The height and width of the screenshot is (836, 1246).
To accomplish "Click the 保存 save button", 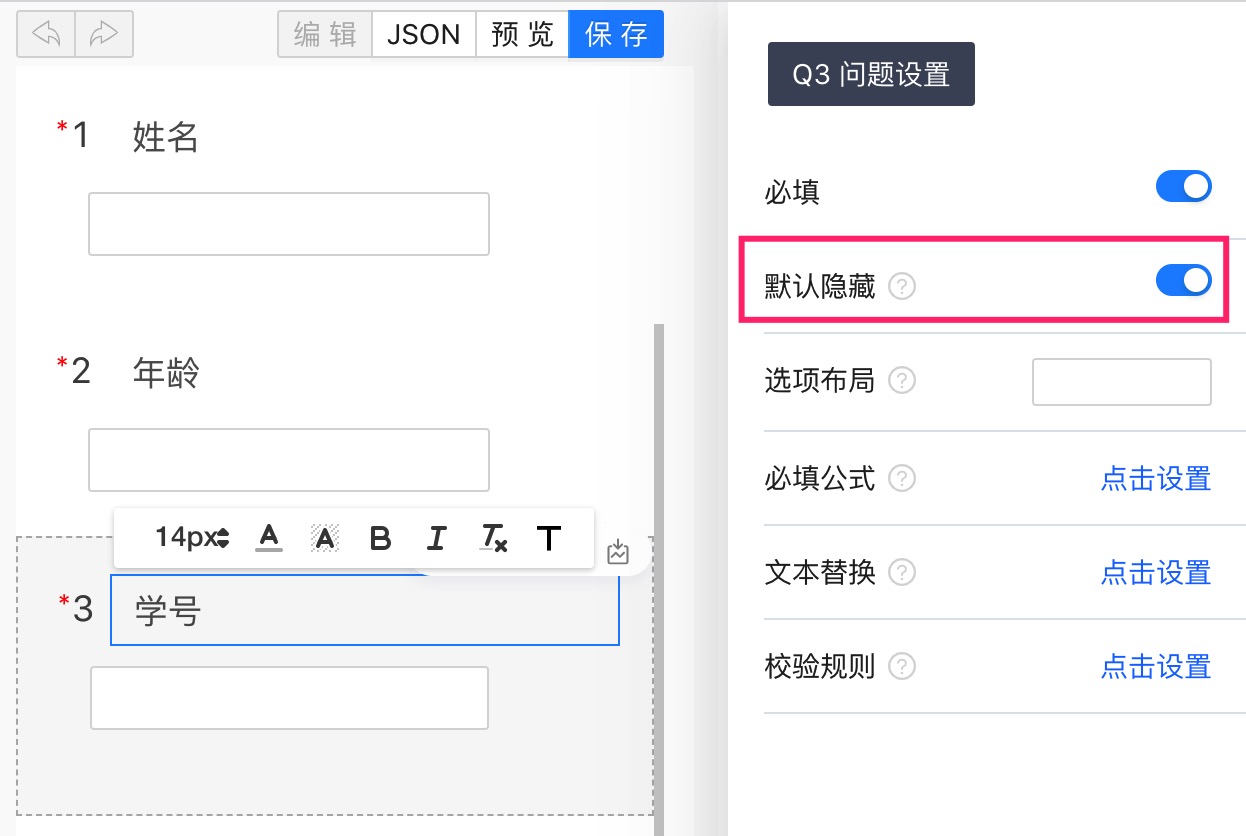I will pyautogui.click(x=616, y=34).
